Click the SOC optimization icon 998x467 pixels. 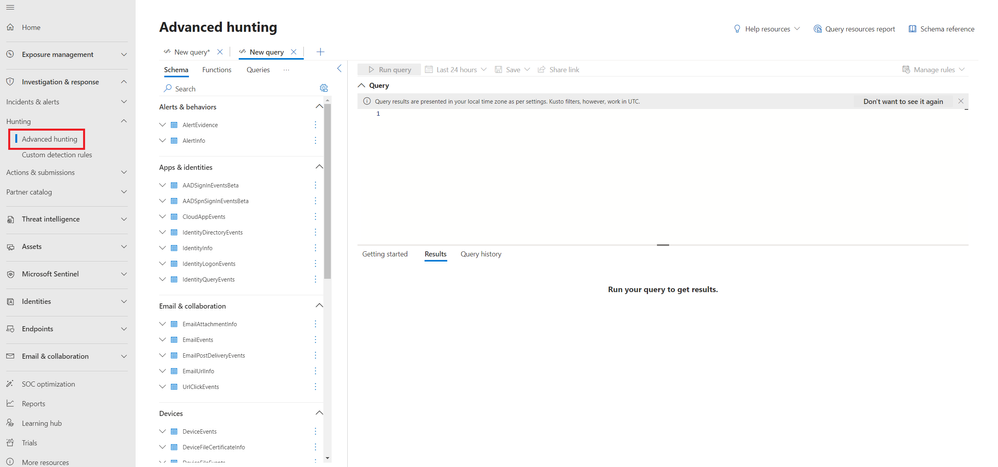[10, 384]
